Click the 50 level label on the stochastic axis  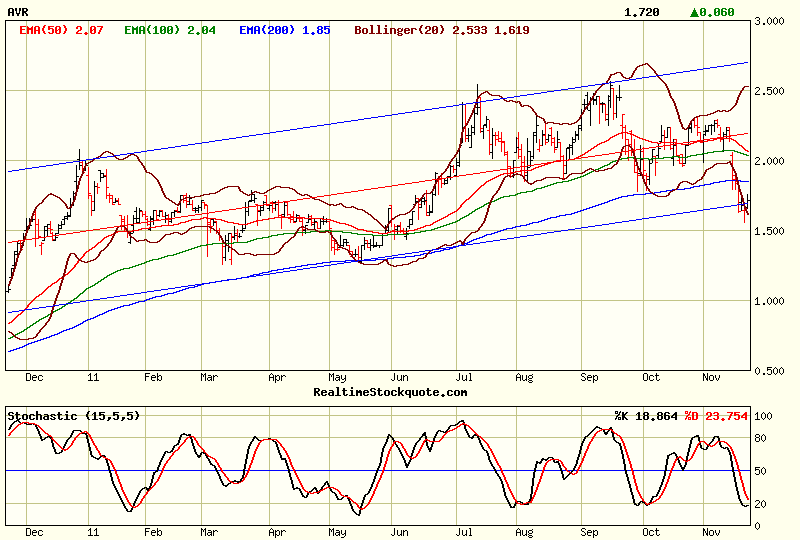click(762, 470)
